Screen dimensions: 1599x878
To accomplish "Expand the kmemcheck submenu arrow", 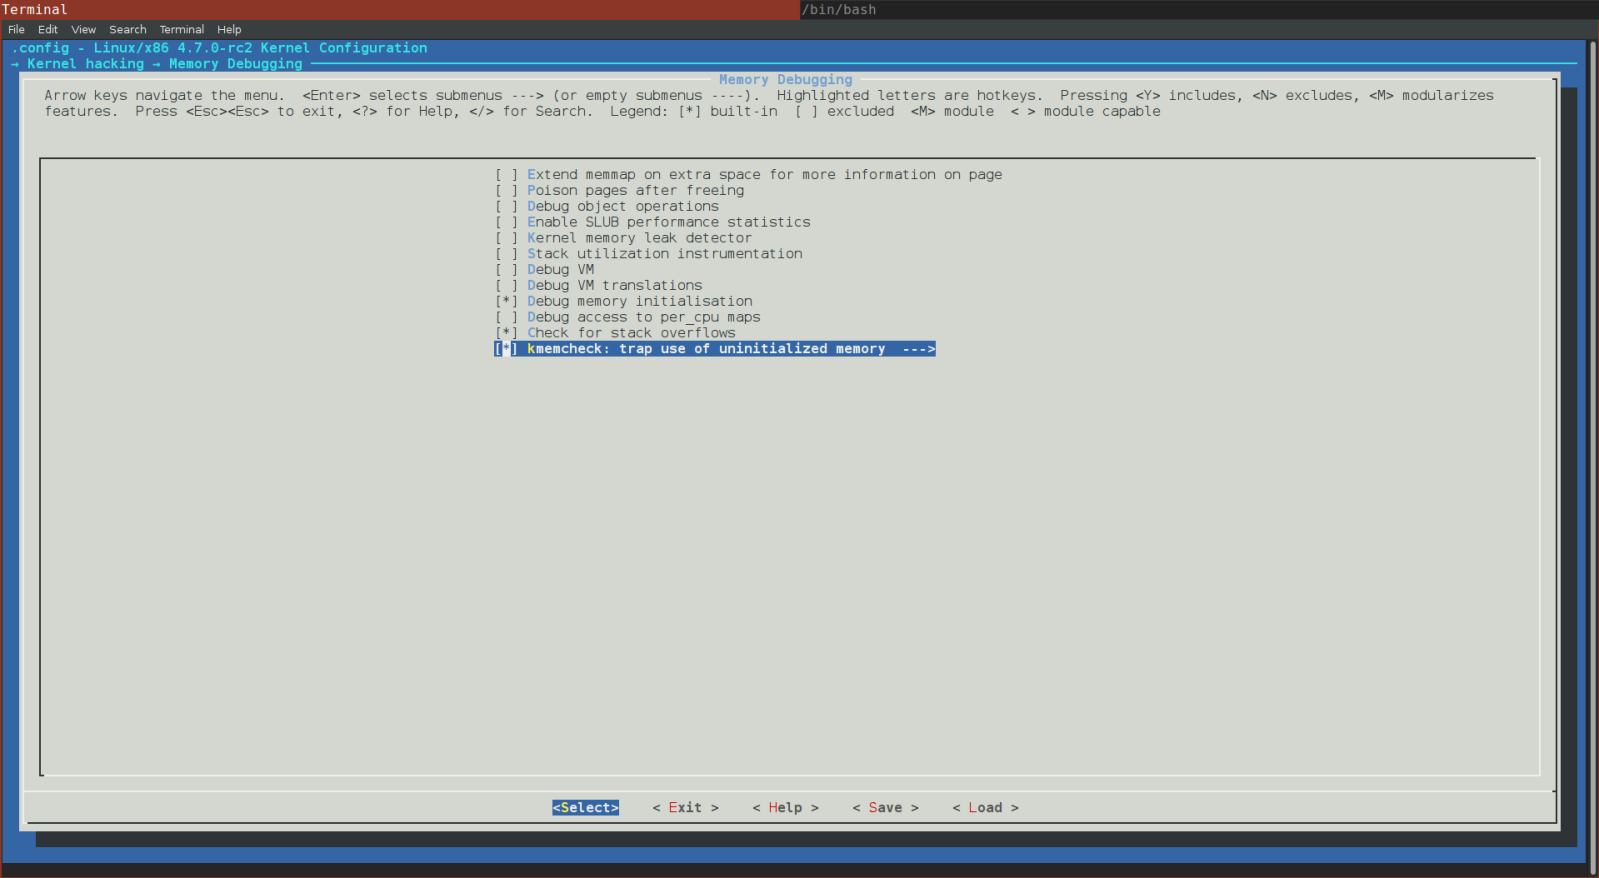I will point(918,349).
